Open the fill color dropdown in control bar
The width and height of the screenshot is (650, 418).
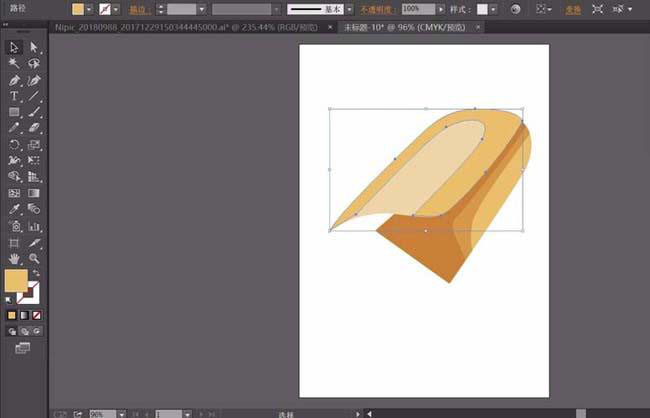[x=91, y=9]
